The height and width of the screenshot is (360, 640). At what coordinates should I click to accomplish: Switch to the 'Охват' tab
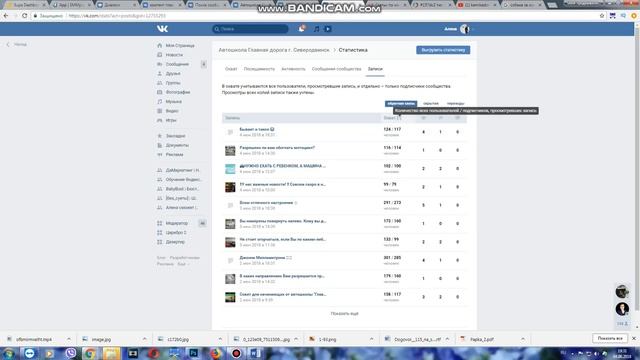[231, 69]
